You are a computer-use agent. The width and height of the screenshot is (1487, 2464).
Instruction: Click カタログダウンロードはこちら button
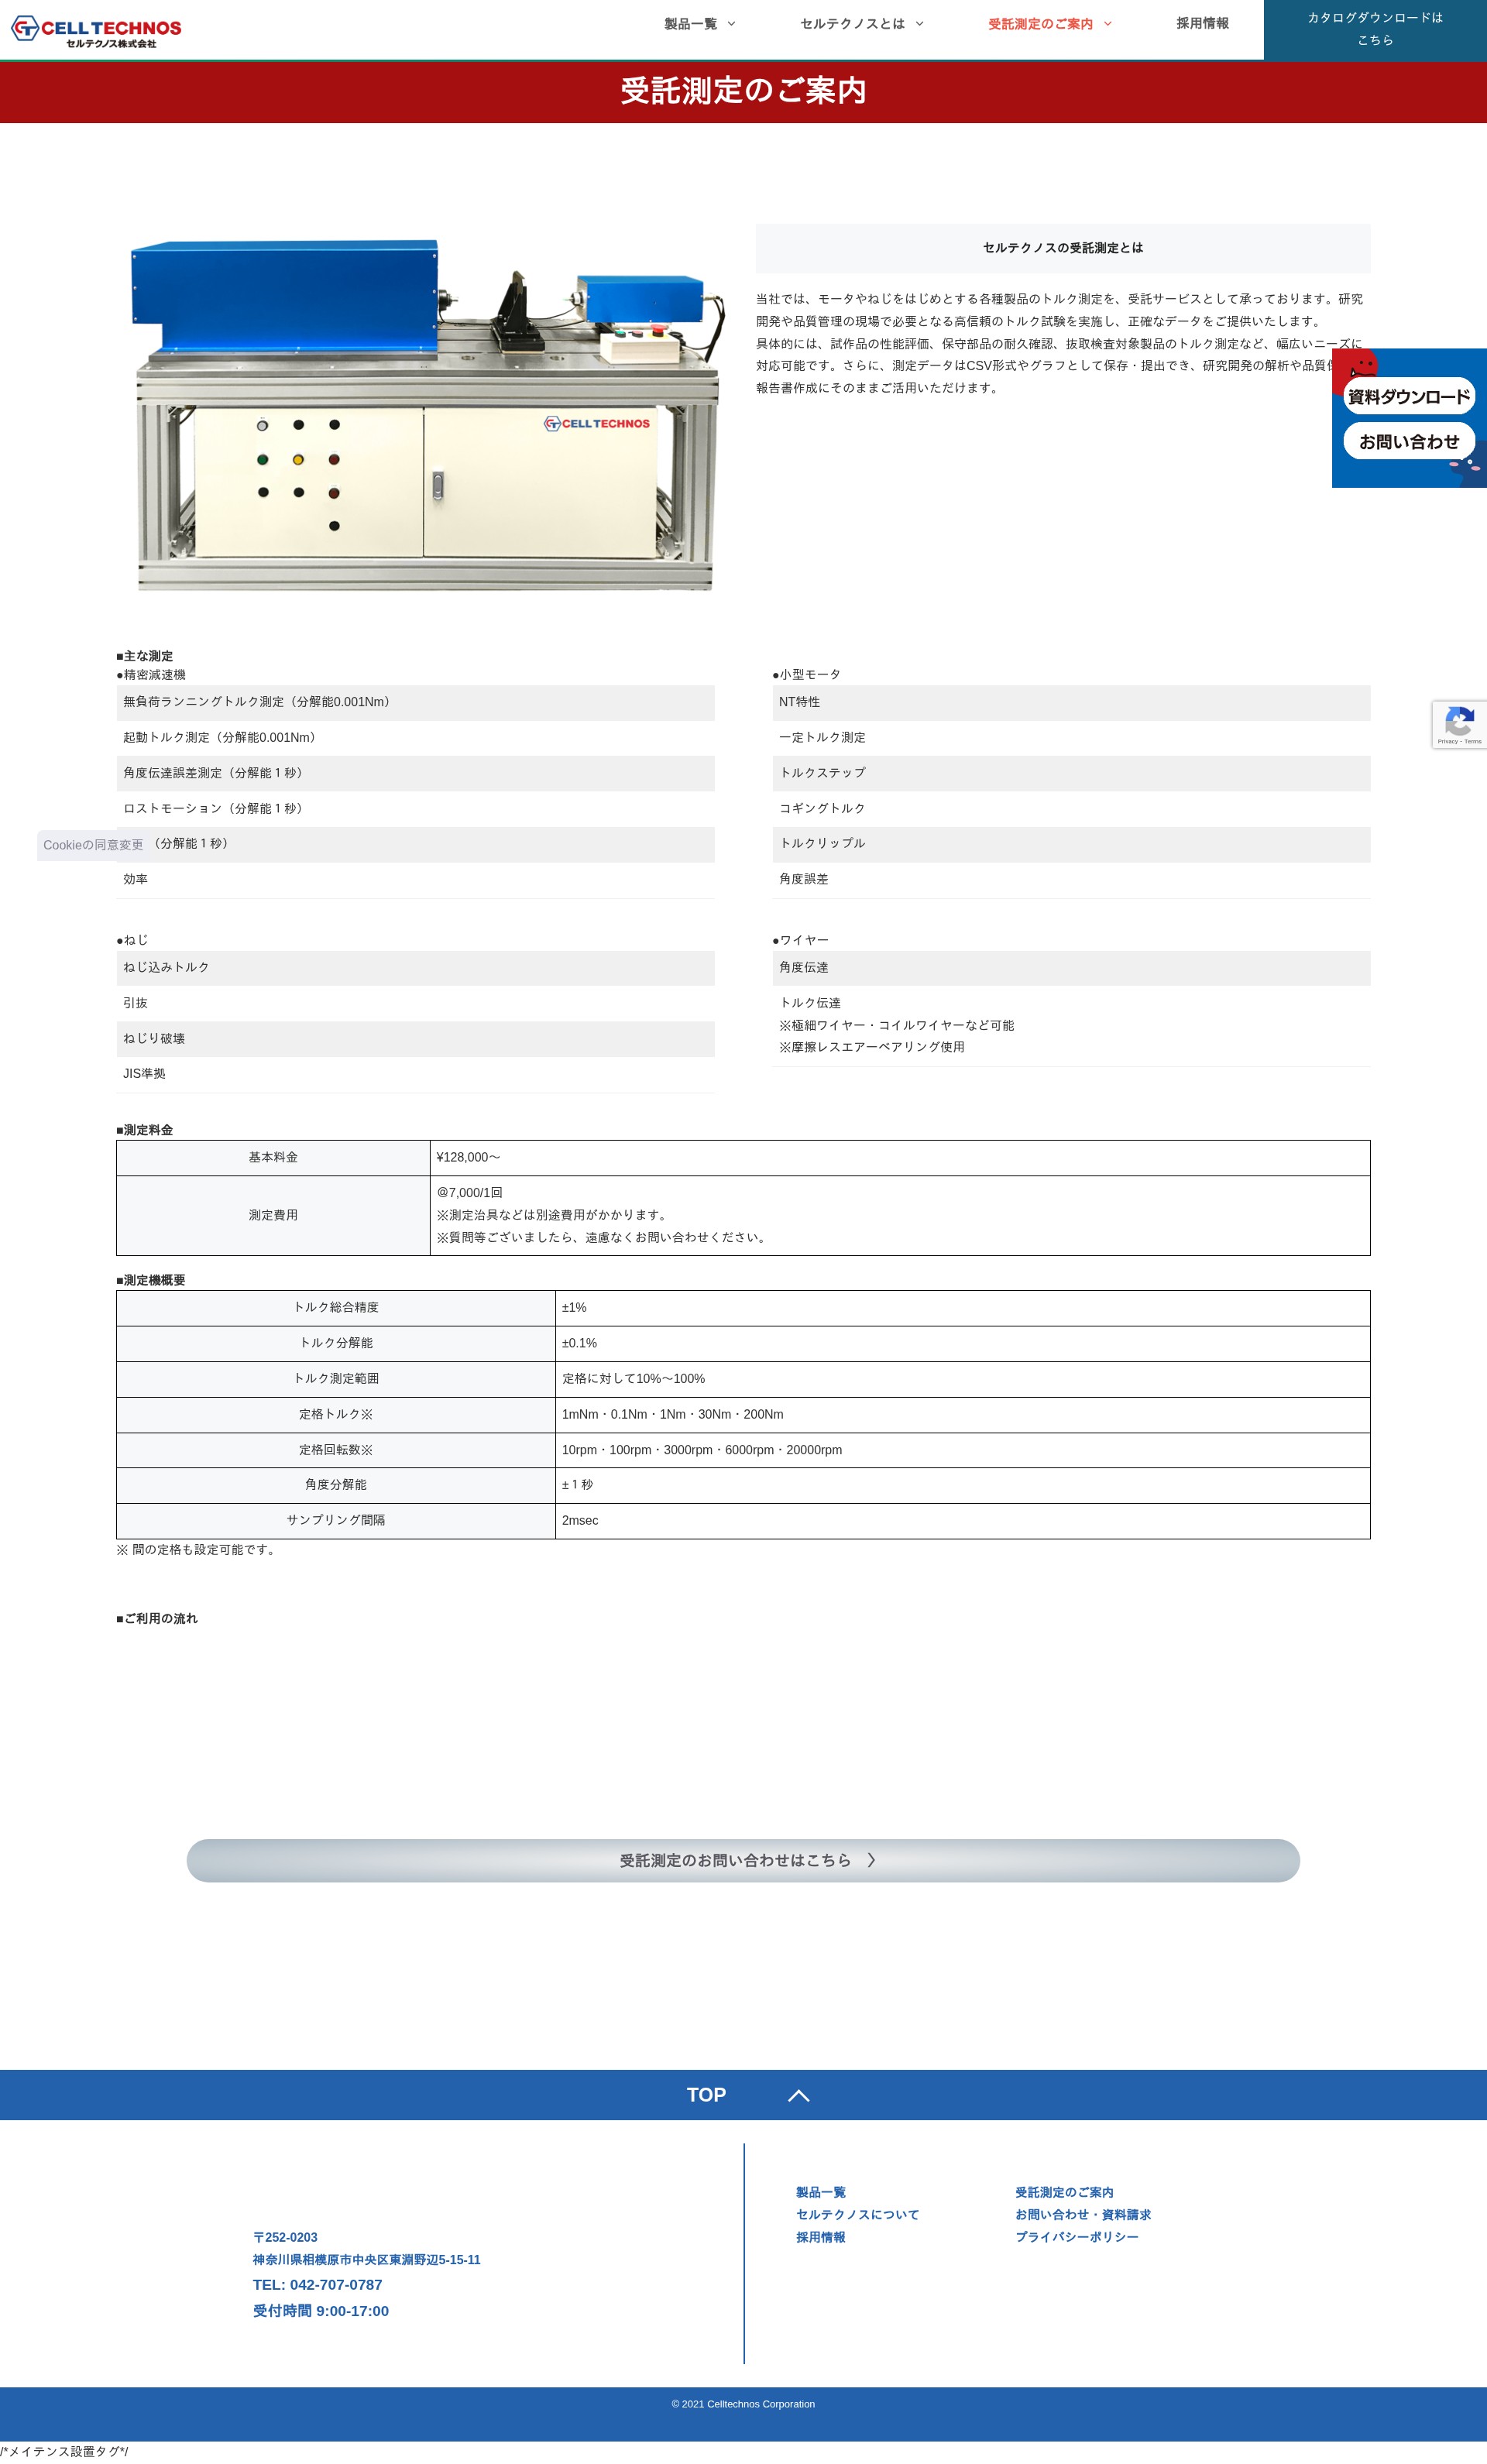coord(1375,29)
